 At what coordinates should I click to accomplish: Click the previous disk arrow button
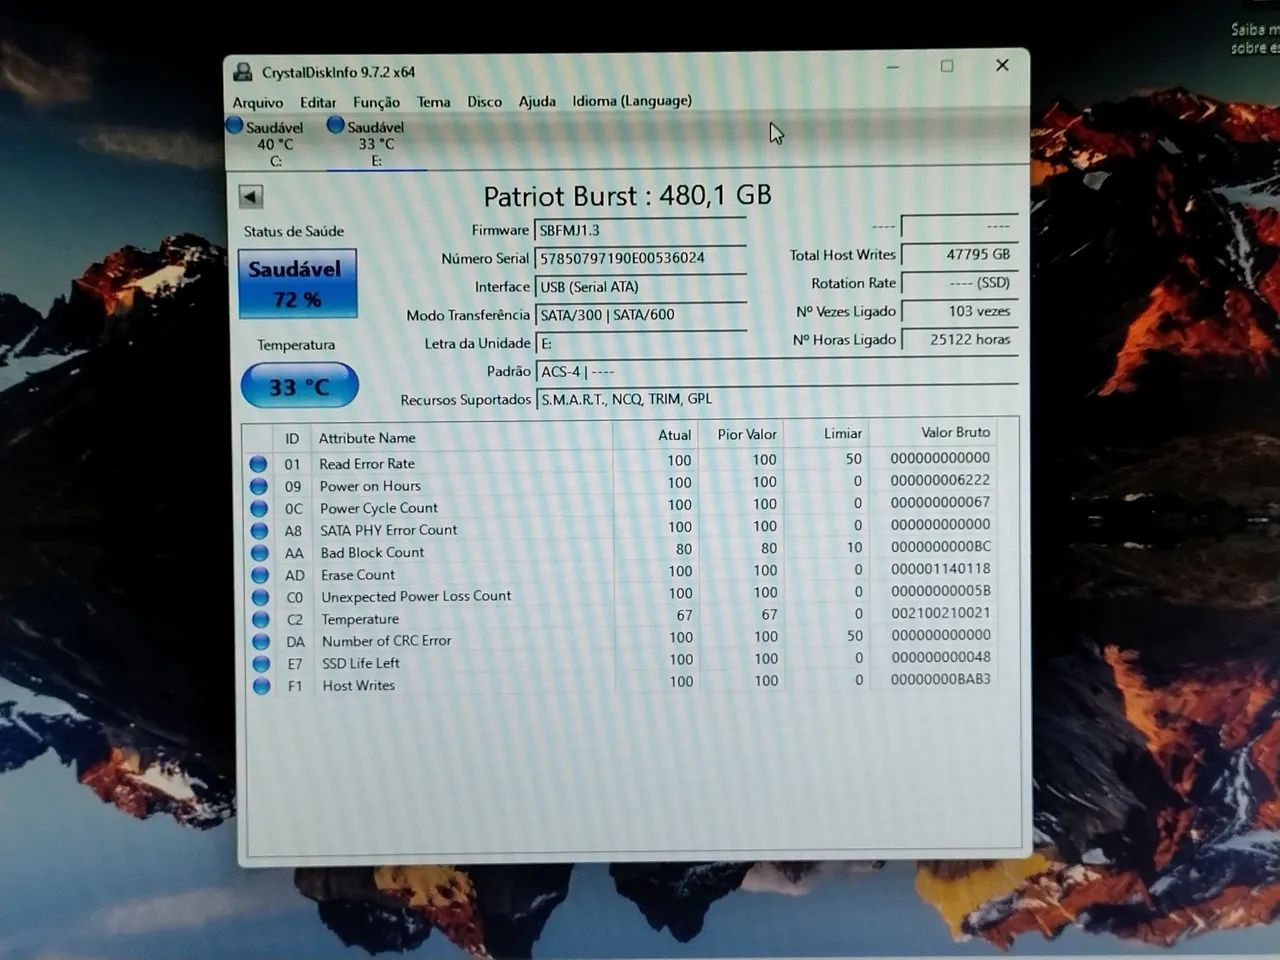pos(250,196)
